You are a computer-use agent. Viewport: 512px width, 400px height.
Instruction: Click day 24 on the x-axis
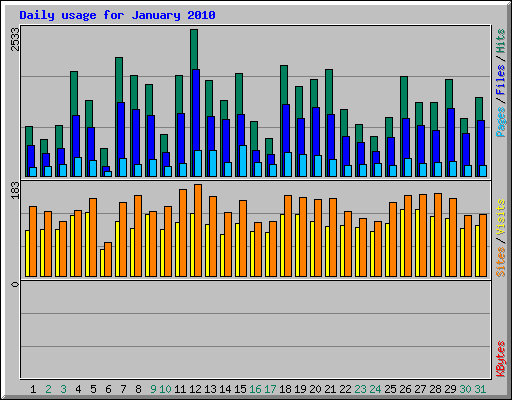375,389
